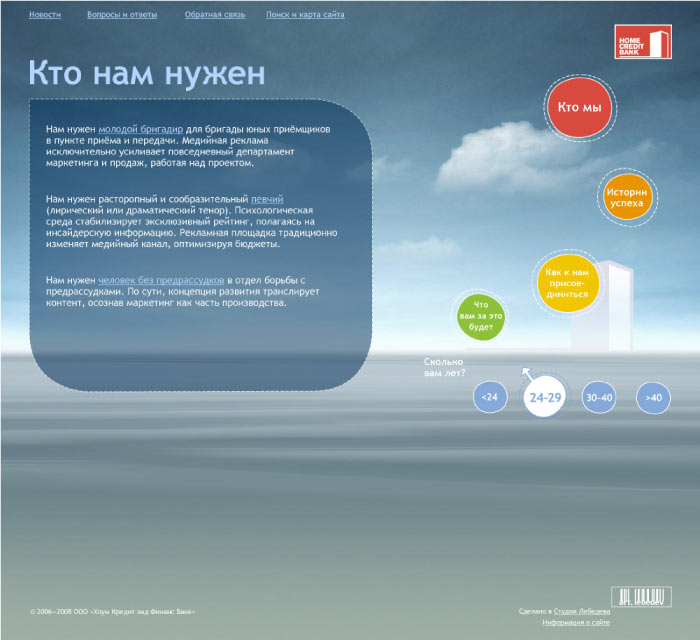Choose the '>40' age option

(x=654, y=397)
